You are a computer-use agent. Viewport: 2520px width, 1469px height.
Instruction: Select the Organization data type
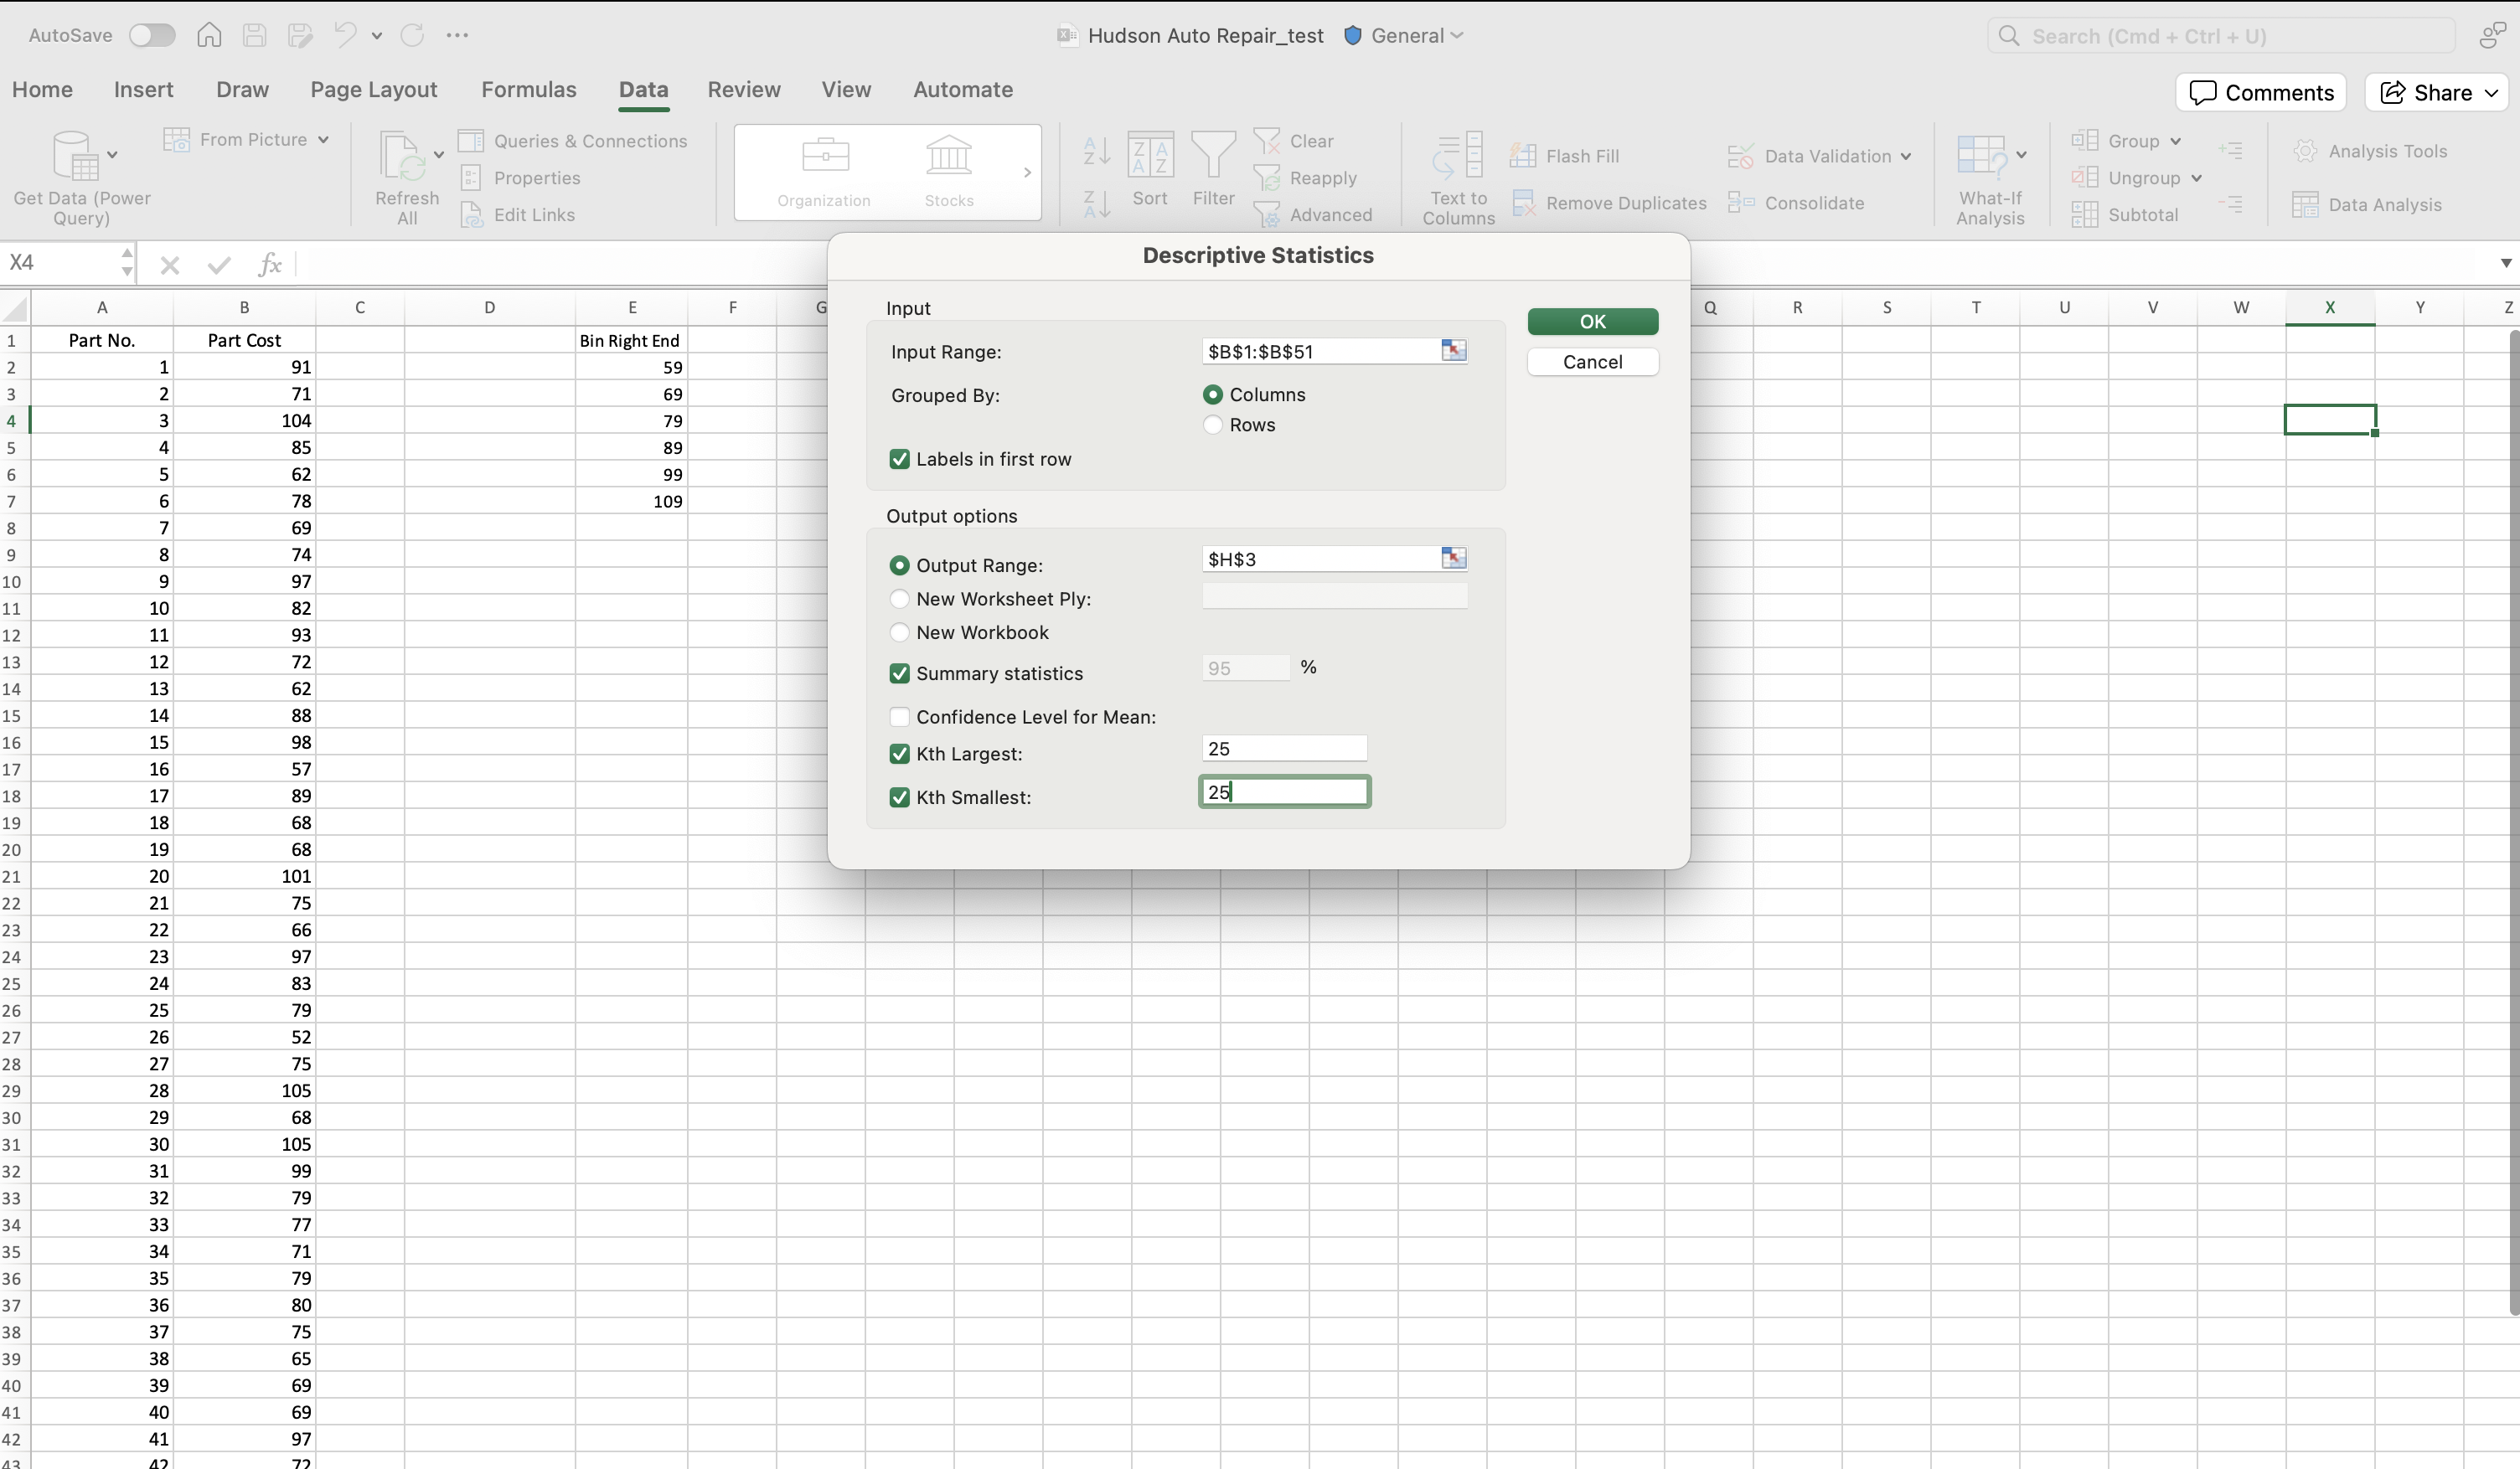pyautogui.click(x=825, y=172)
